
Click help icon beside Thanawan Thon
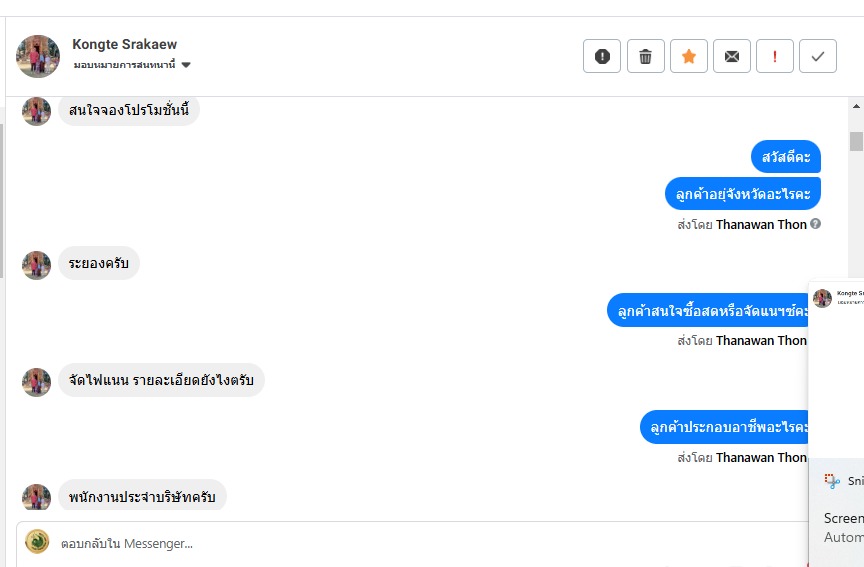816,224
